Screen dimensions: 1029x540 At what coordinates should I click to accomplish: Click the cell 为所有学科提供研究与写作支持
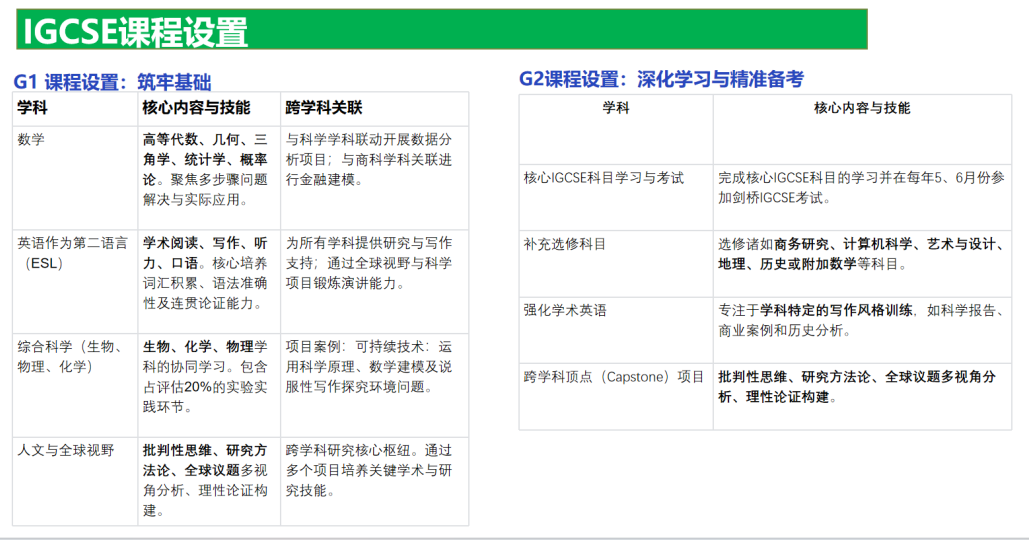pos(374,281)
